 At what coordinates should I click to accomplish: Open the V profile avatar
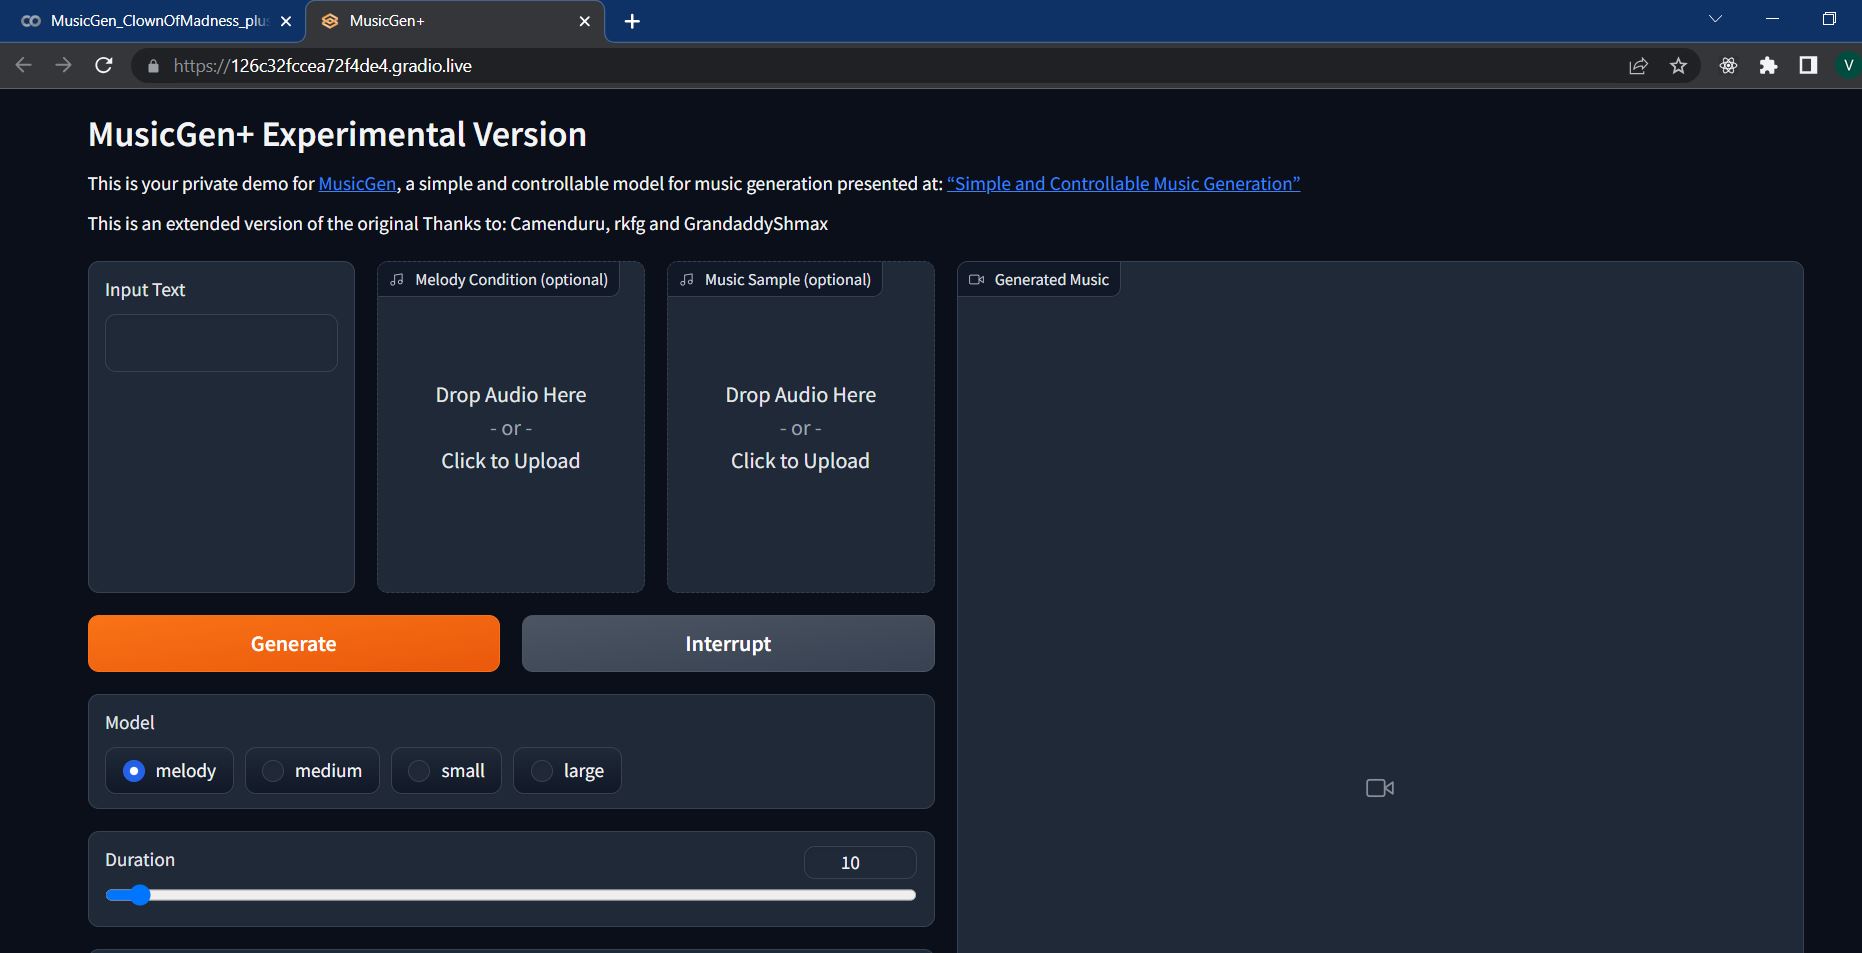(1848, 66)
